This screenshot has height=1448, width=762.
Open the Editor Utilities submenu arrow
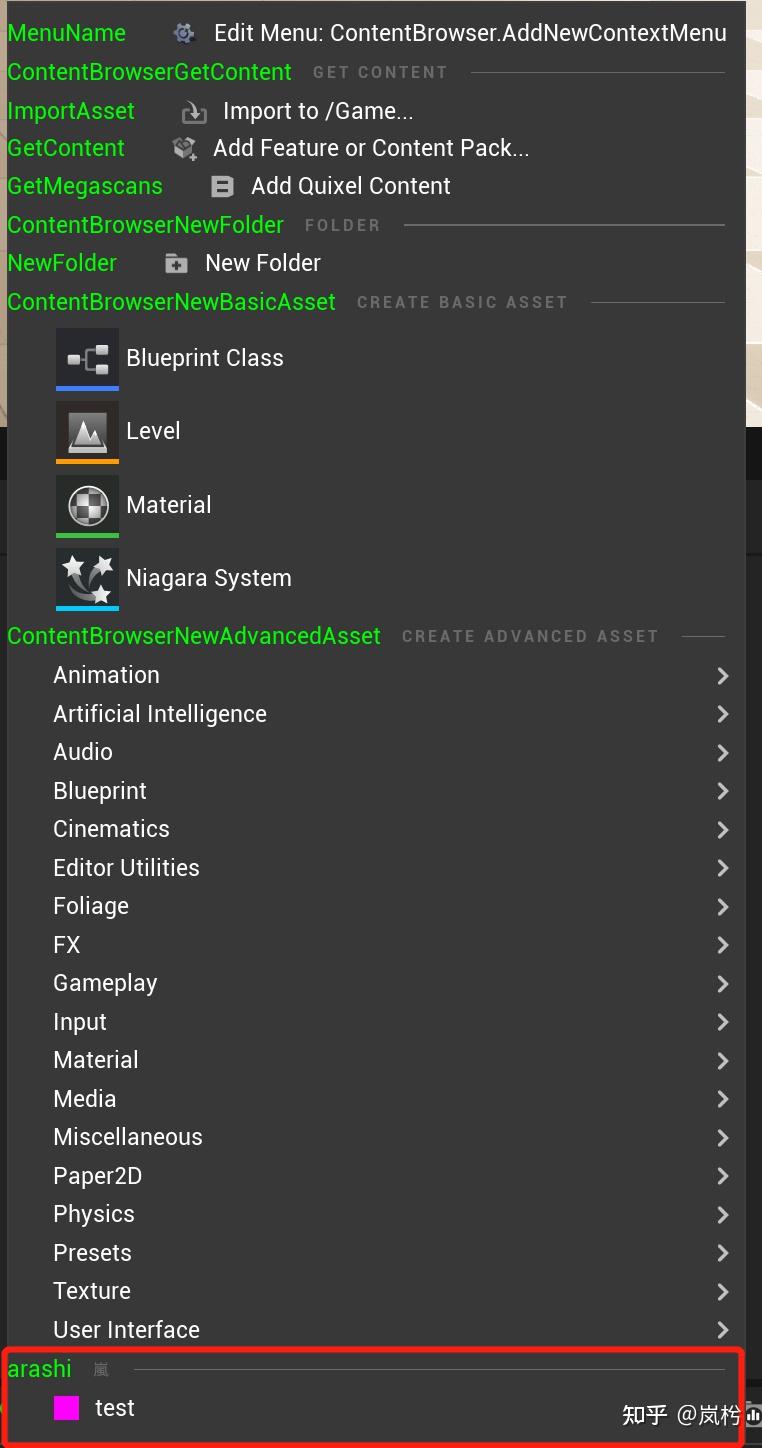pyautogui.click(x=722, y=868)
